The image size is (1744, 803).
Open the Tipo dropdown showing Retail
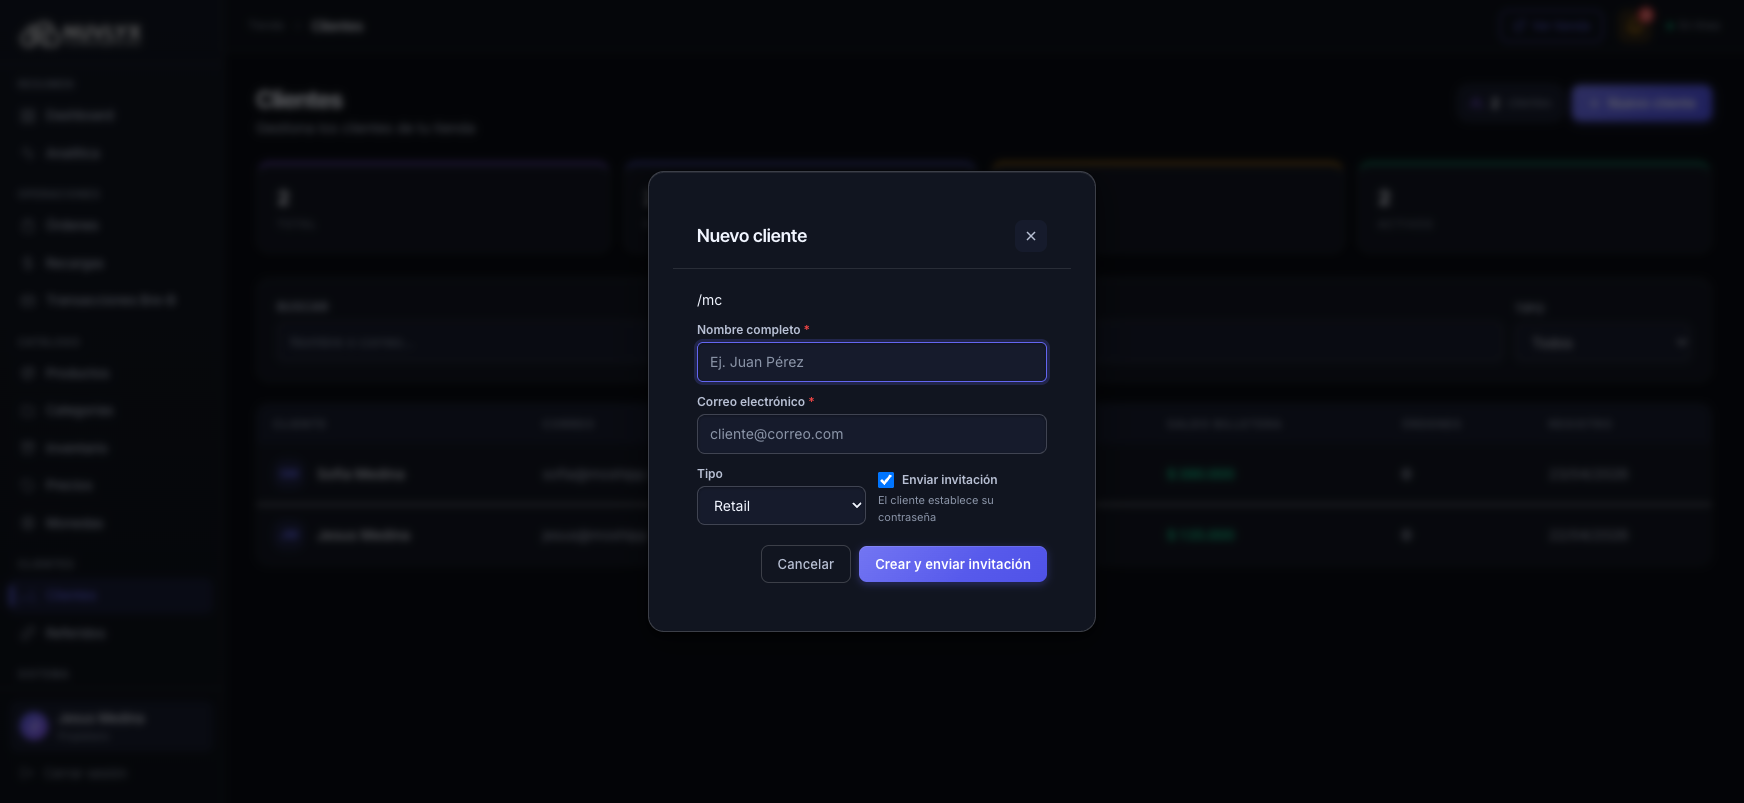781,506
